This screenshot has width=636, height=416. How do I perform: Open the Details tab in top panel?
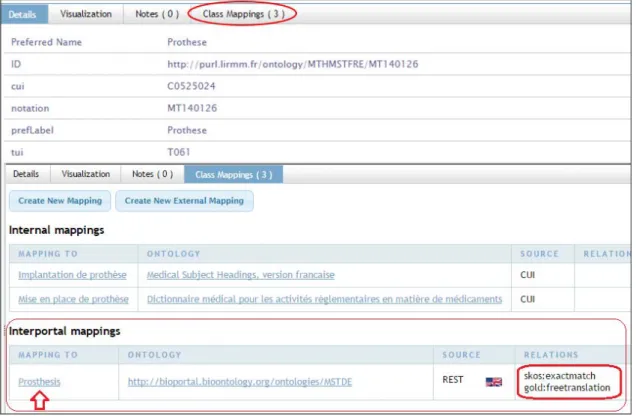pyautogui.click(x=24, y=14)
